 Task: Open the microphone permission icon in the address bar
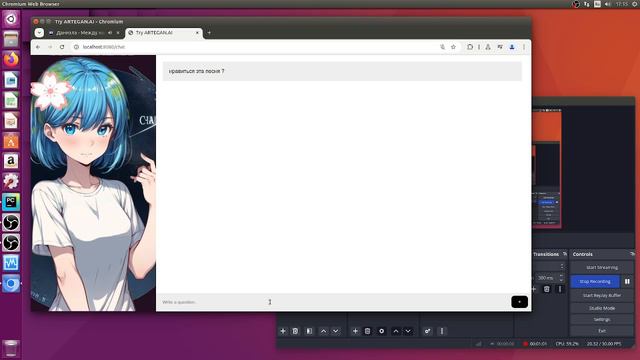point(442,47)
